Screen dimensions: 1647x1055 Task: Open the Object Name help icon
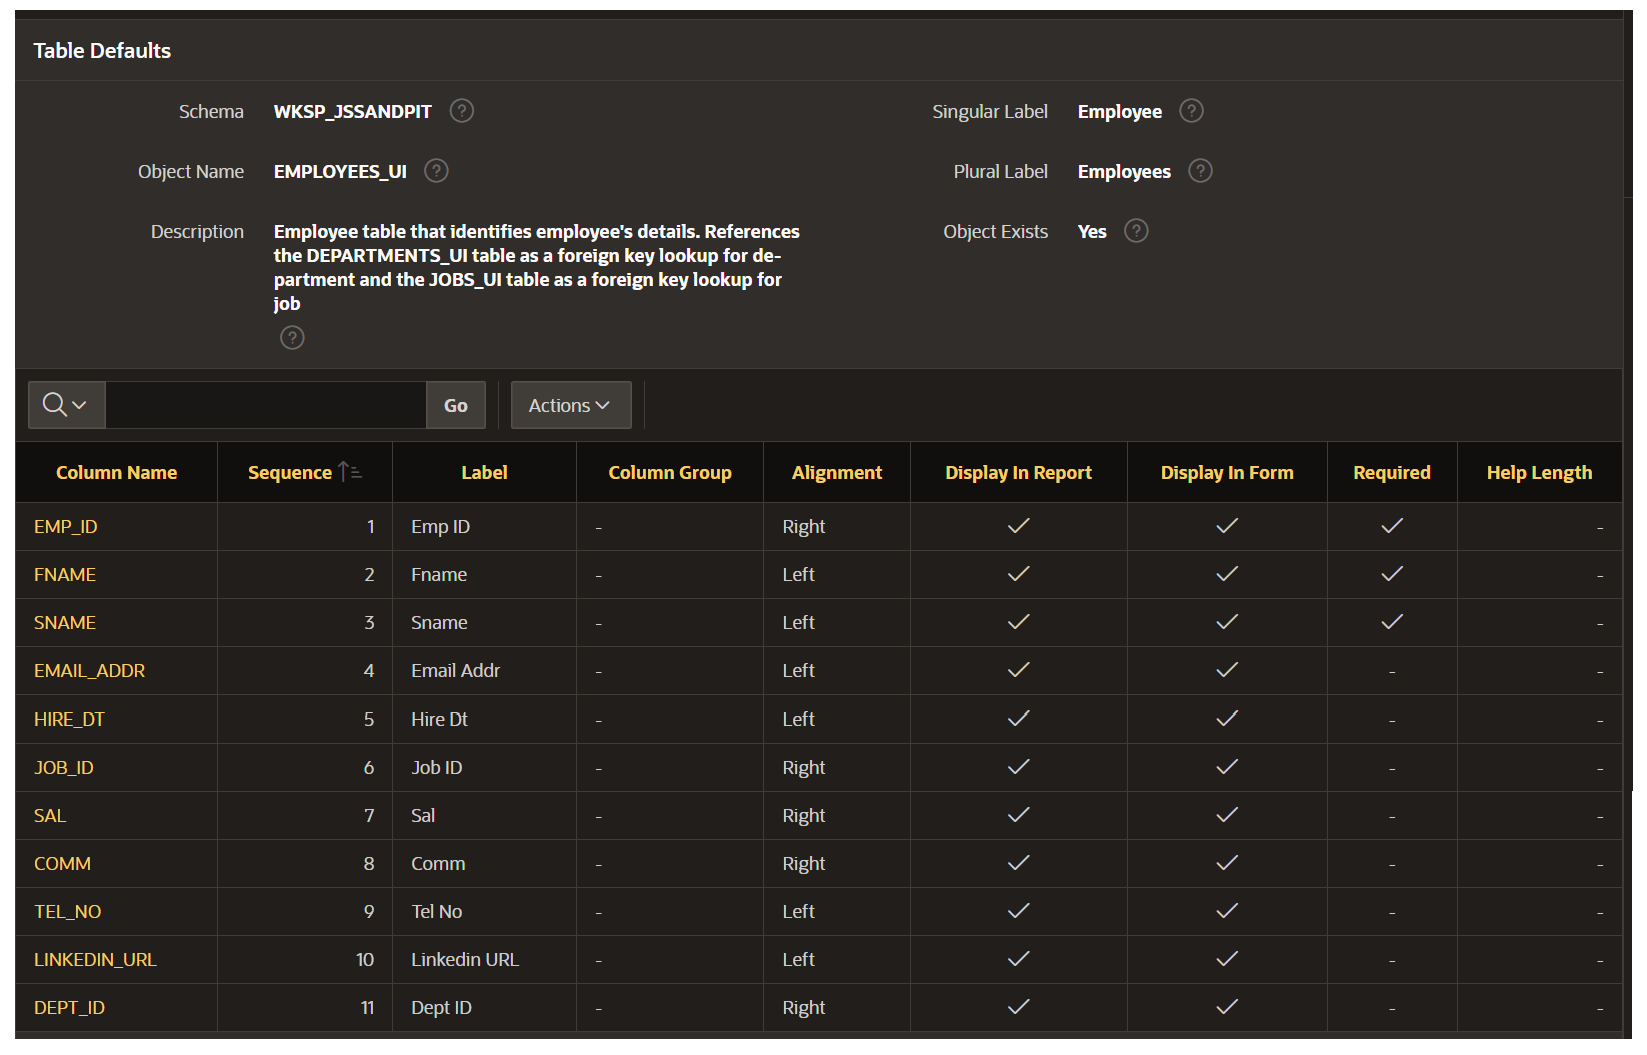pyautogui.click(x=436, y=171)
